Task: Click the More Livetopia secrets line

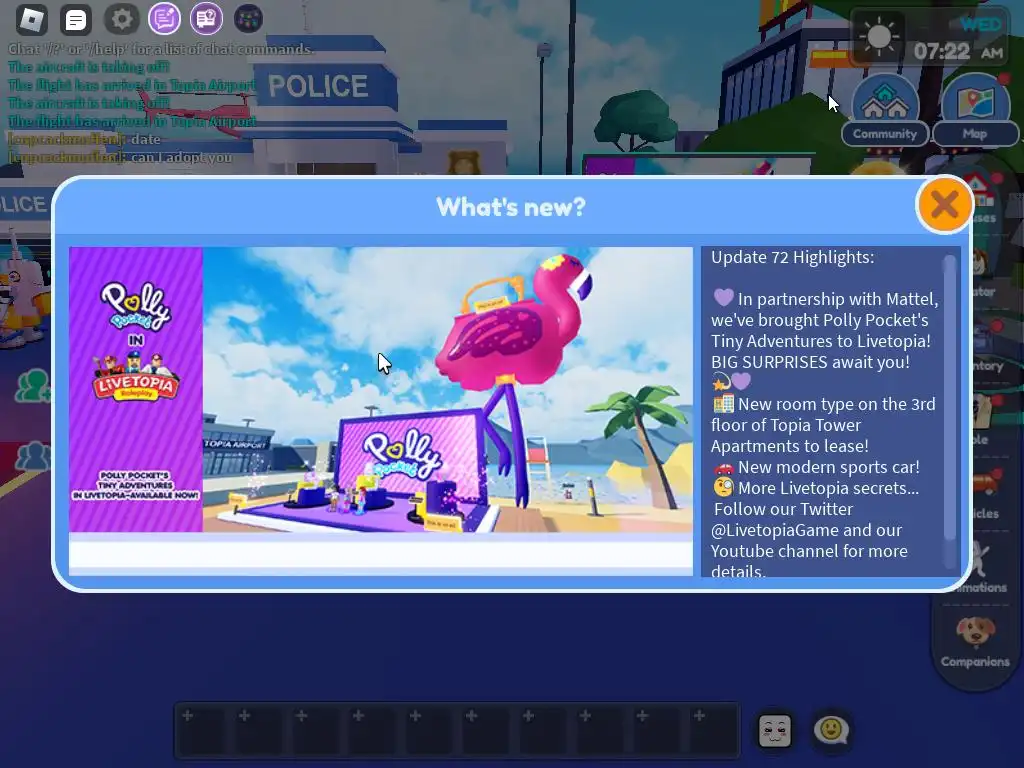Action: [x=816, y=488]
